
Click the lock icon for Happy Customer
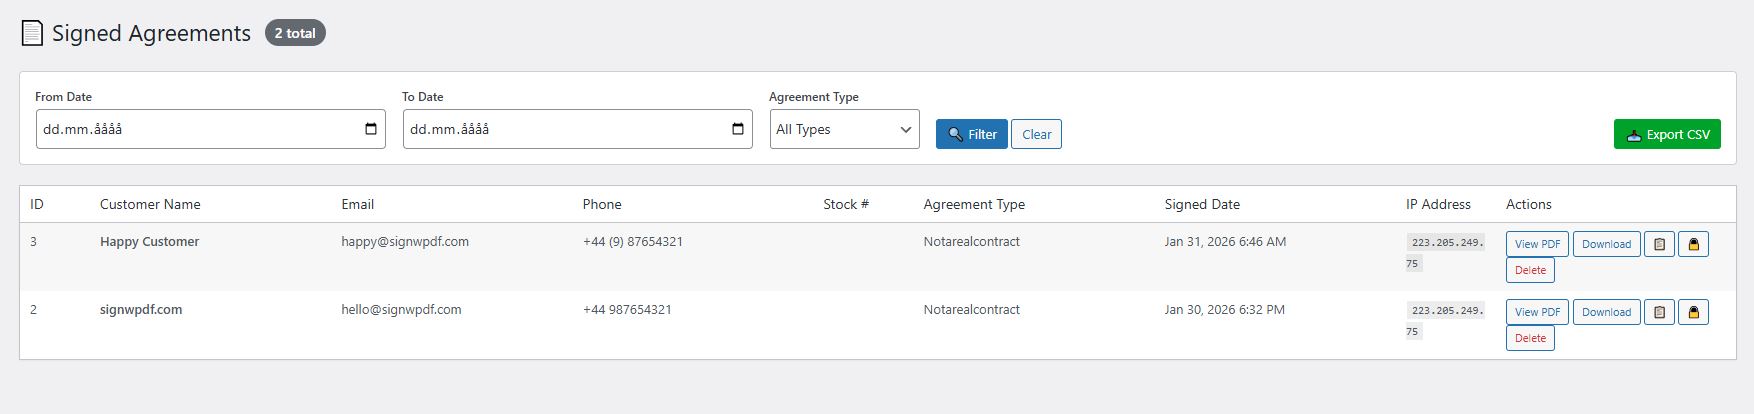pyautogui.click(x=1693, y=244)
